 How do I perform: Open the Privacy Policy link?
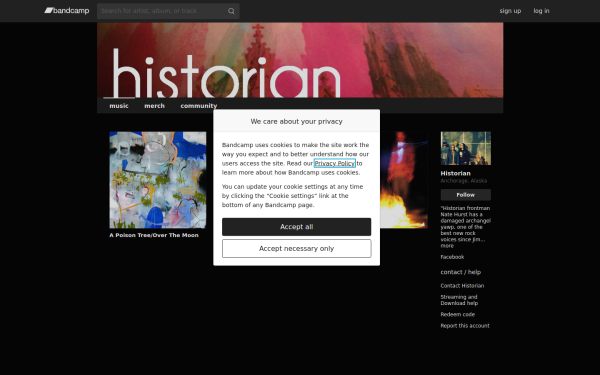pos(335,163)
